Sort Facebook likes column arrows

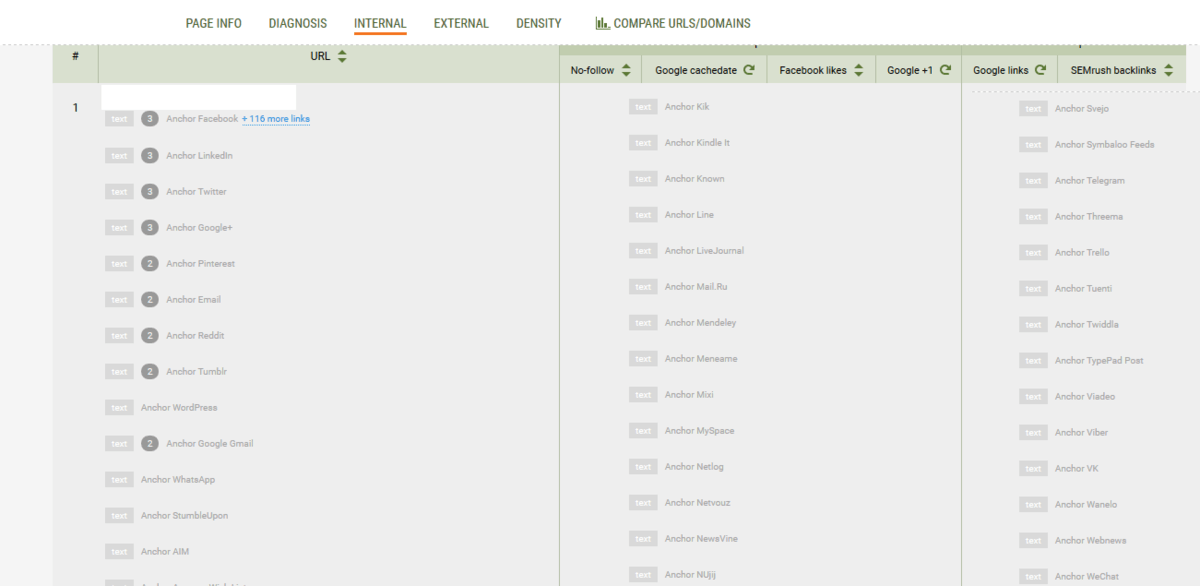[858, 70]
